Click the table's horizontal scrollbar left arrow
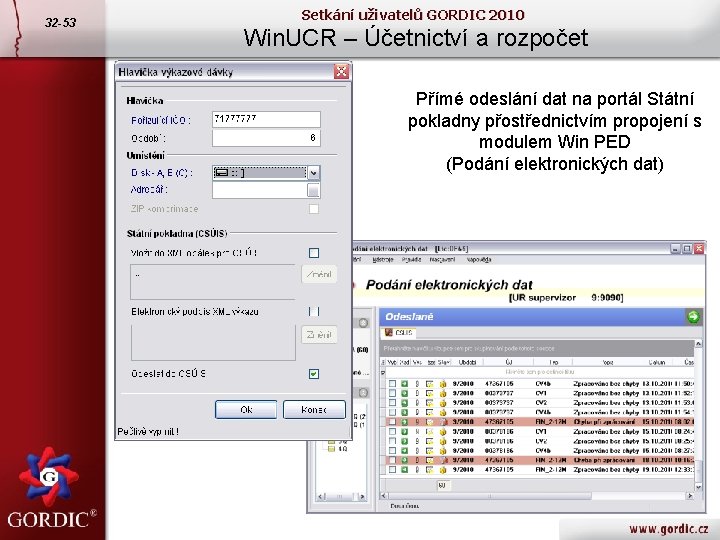 coord(384,496)
